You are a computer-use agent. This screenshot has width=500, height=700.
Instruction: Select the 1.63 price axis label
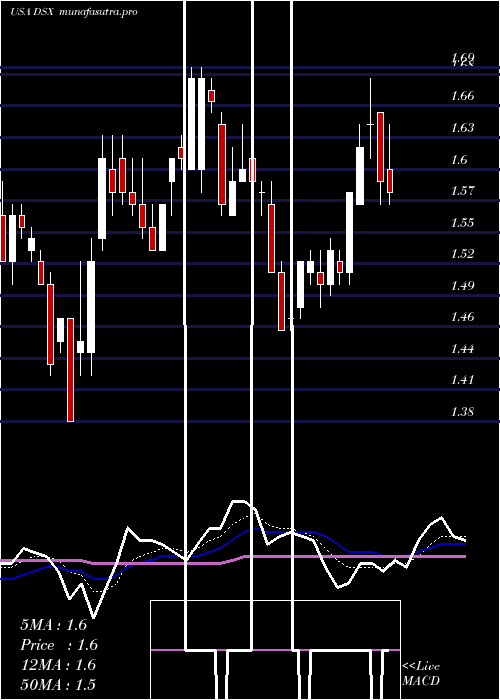(462, 127)
